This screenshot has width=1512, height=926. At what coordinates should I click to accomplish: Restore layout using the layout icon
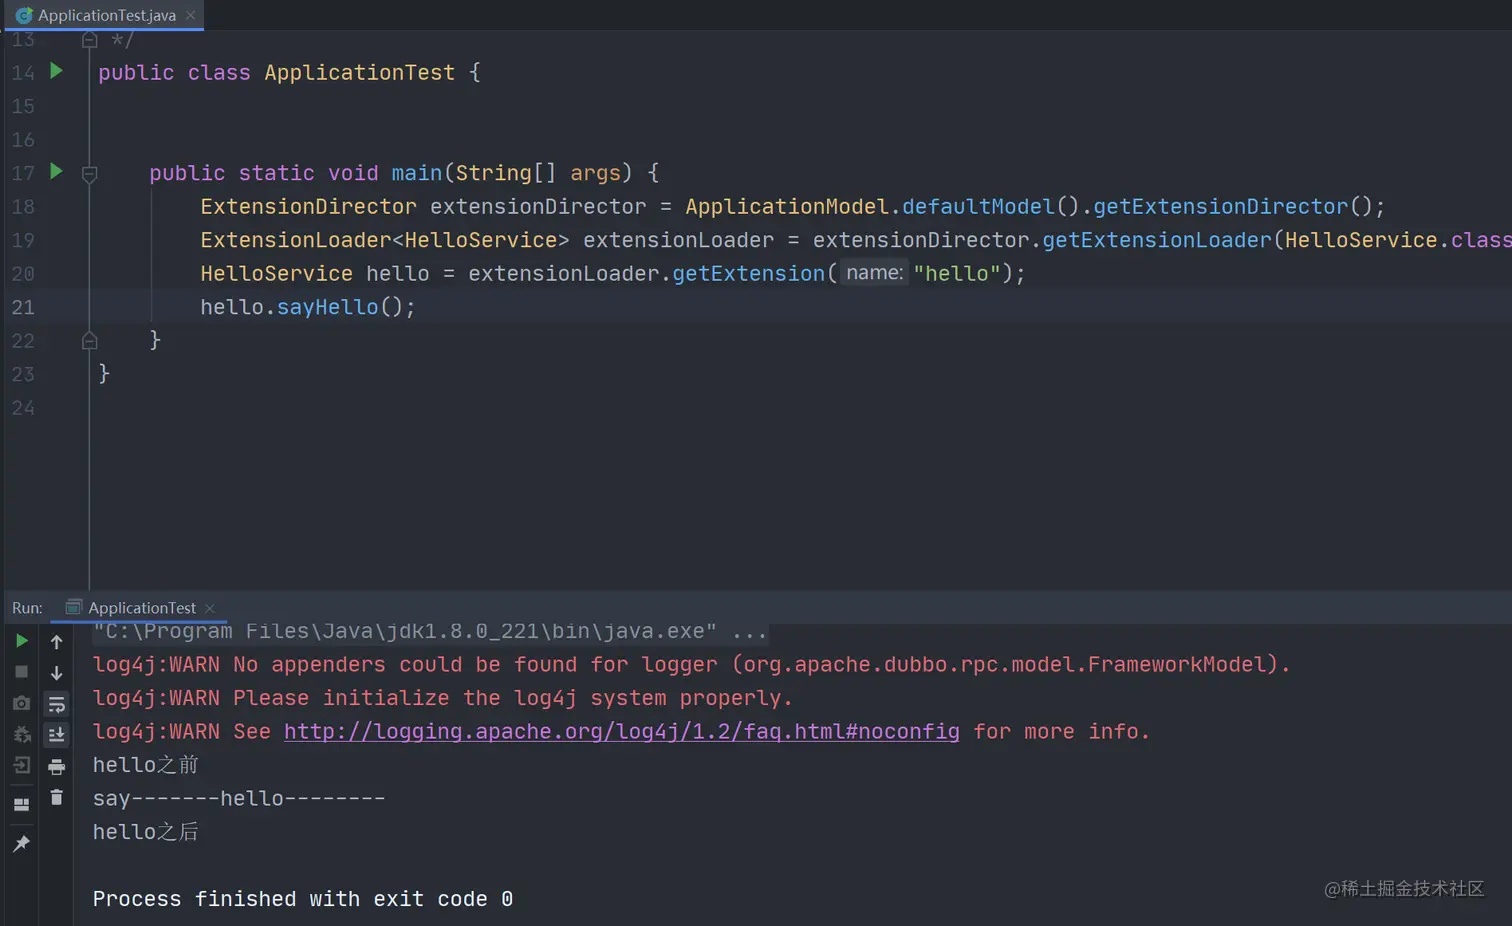21,804
